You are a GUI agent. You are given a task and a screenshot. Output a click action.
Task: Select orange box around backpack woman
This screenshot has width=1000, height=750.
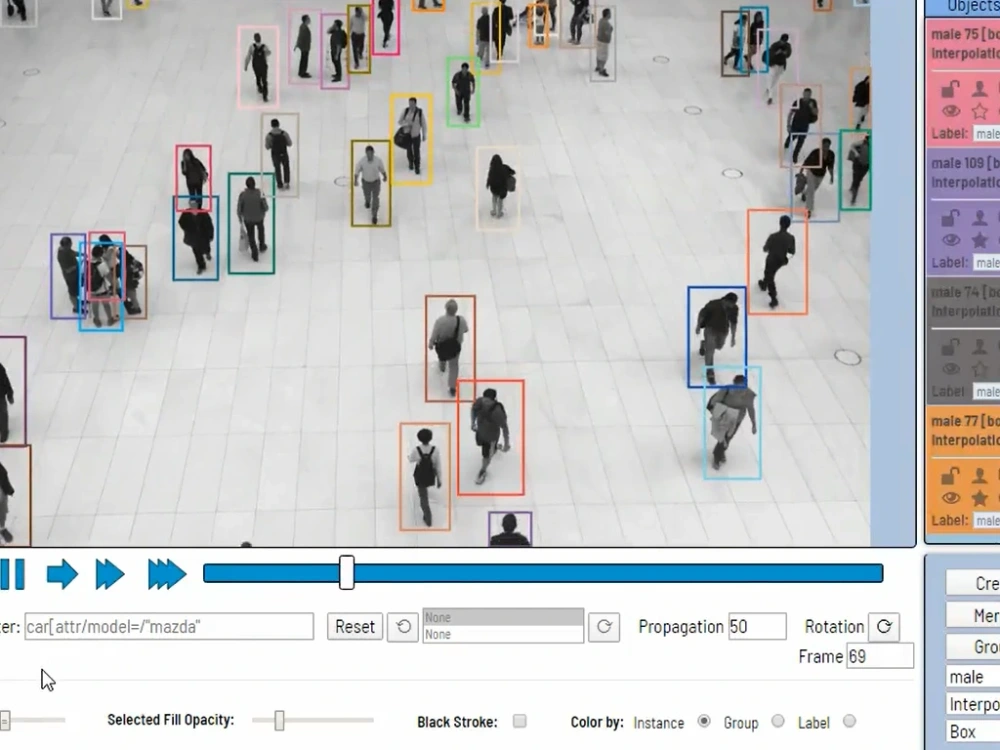pyautogui.click(x=425, y=476)
